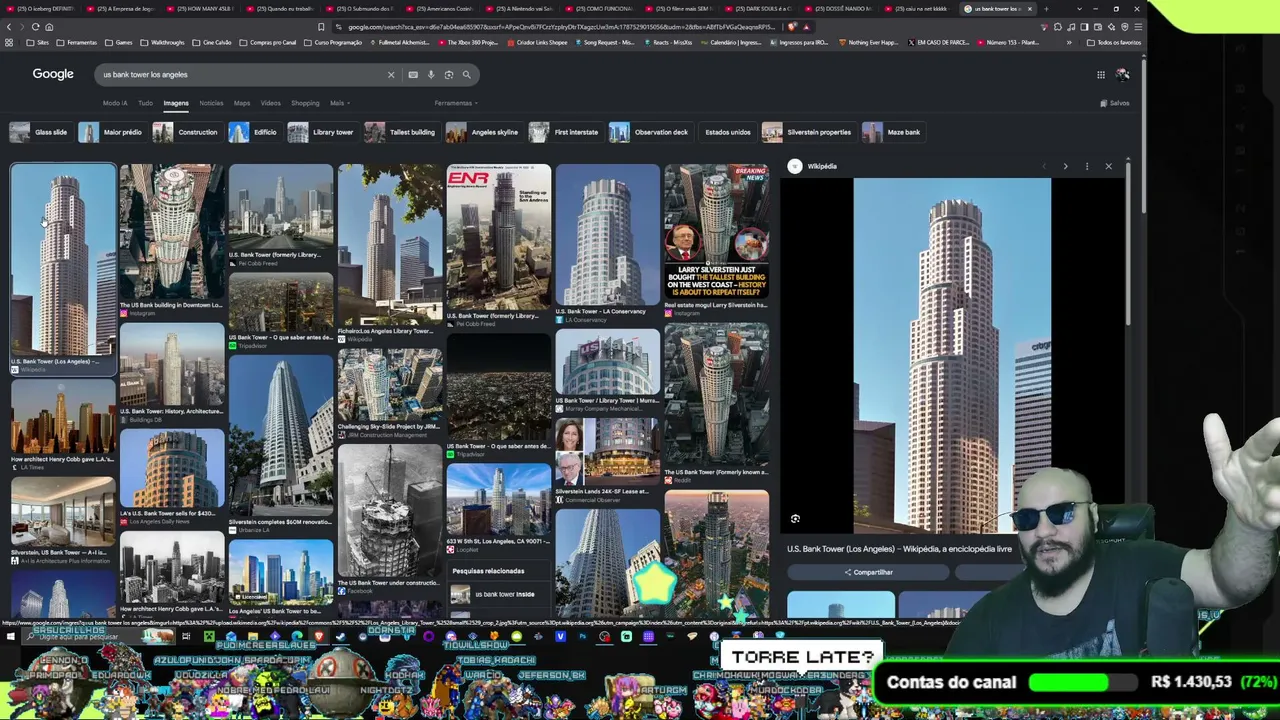The height and width of the screenshot is (720, 1280).
Task: Open the on-screen keyboard input tool
Action: pyautogui.click(x=413, y=75)
